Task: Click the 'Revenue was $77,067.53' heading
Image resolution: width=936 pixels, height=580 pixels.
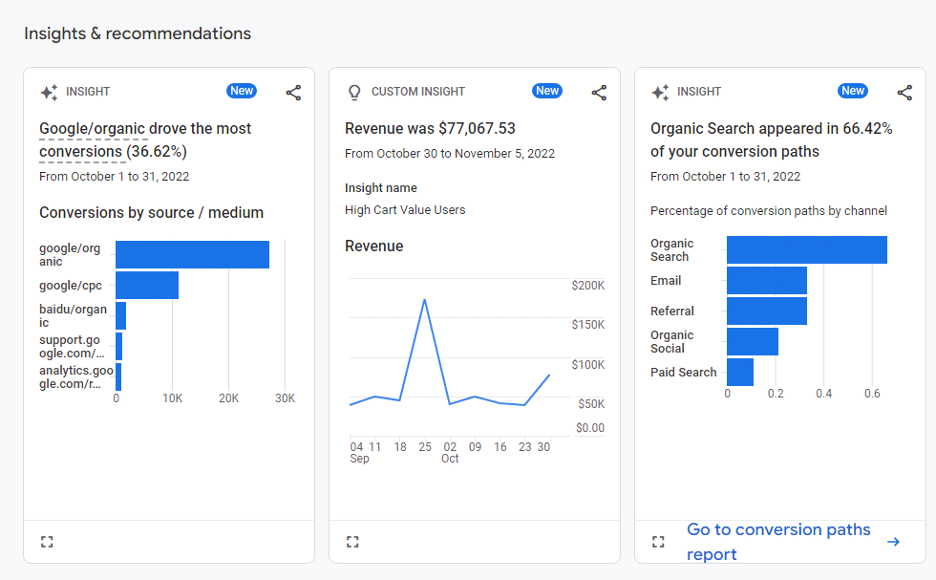Action: click(430, 128)
